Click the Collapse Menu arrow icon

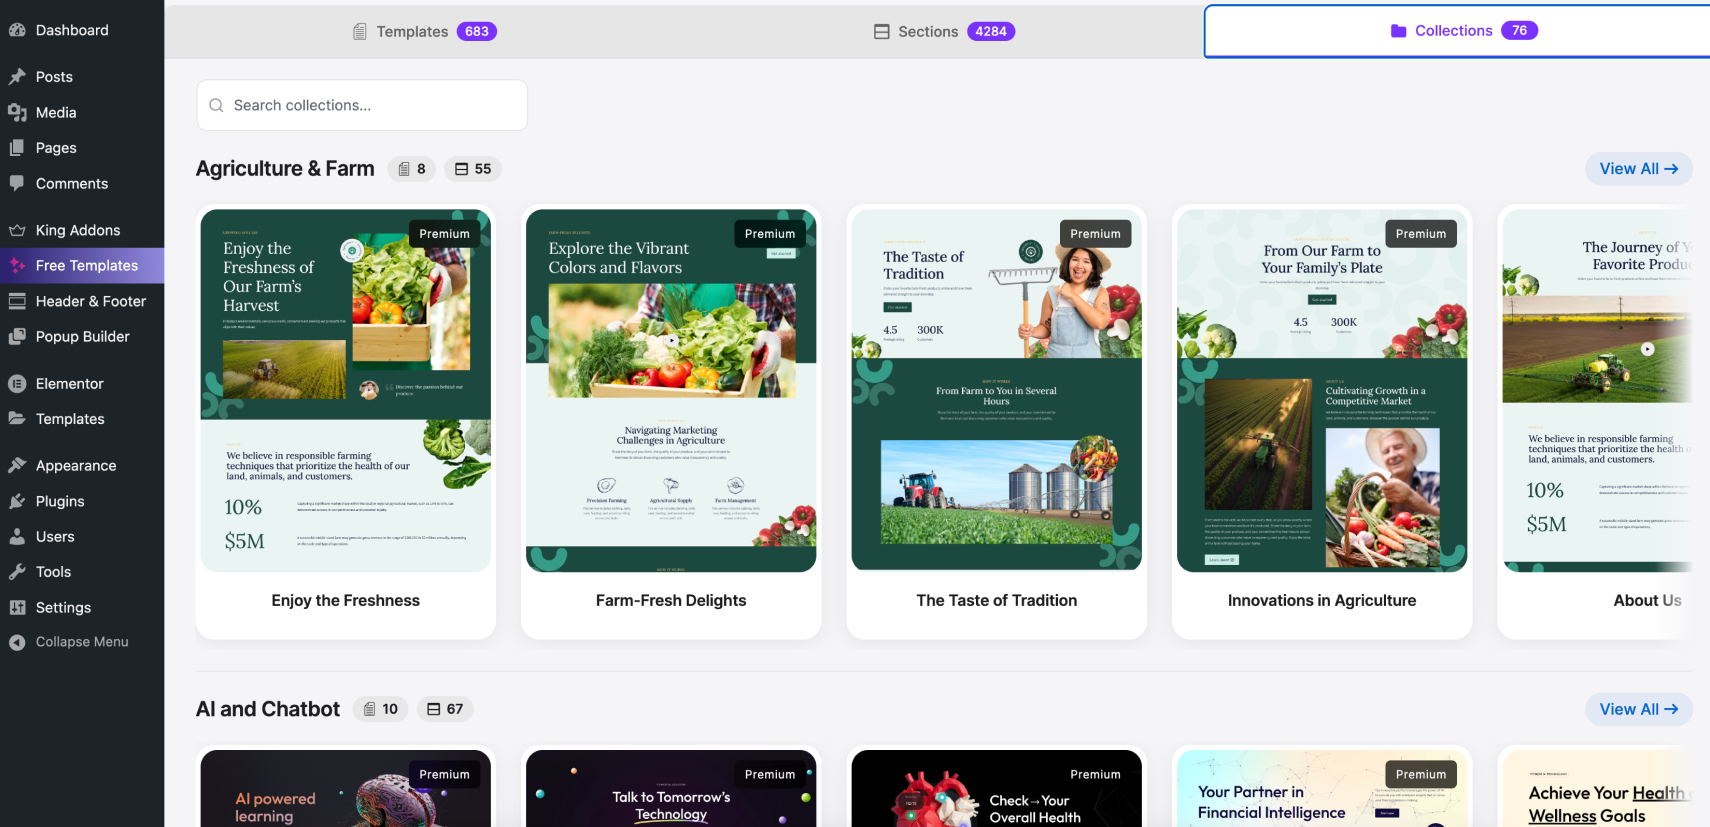tap(17, 642)
